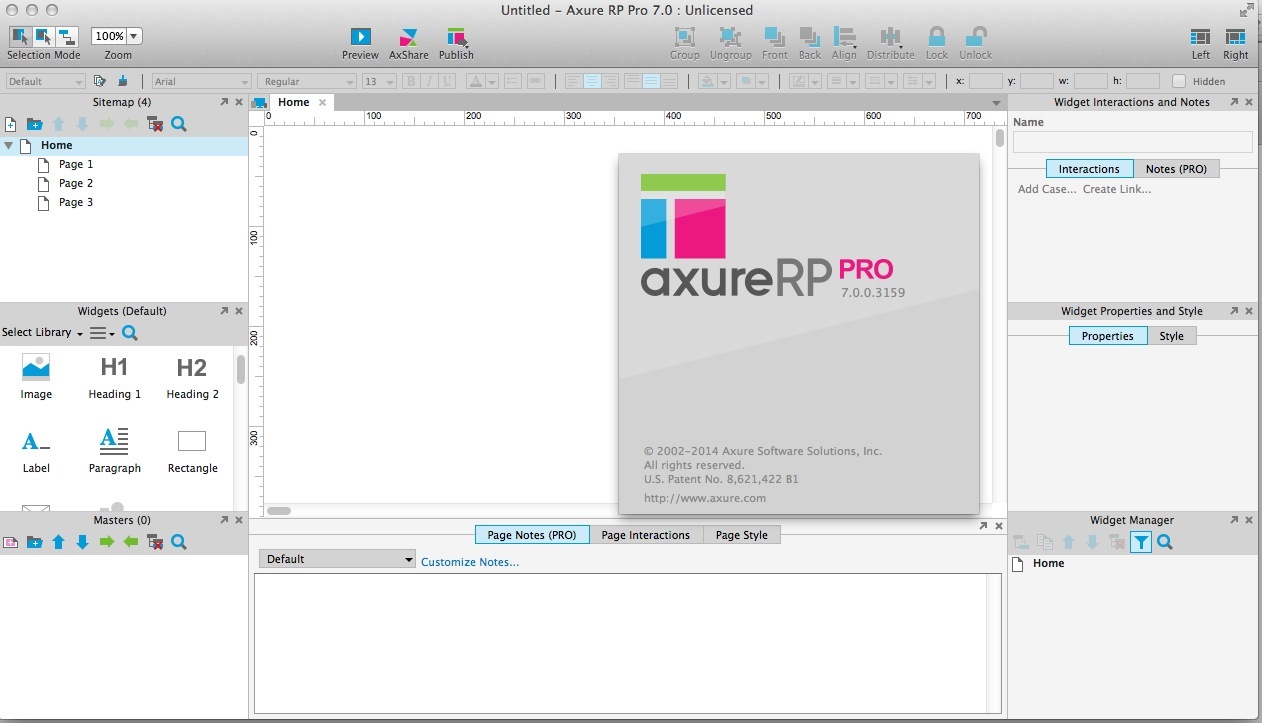Click the Publish toolbar icon
Screen dimensions: 1262x723
coord(456,37)
